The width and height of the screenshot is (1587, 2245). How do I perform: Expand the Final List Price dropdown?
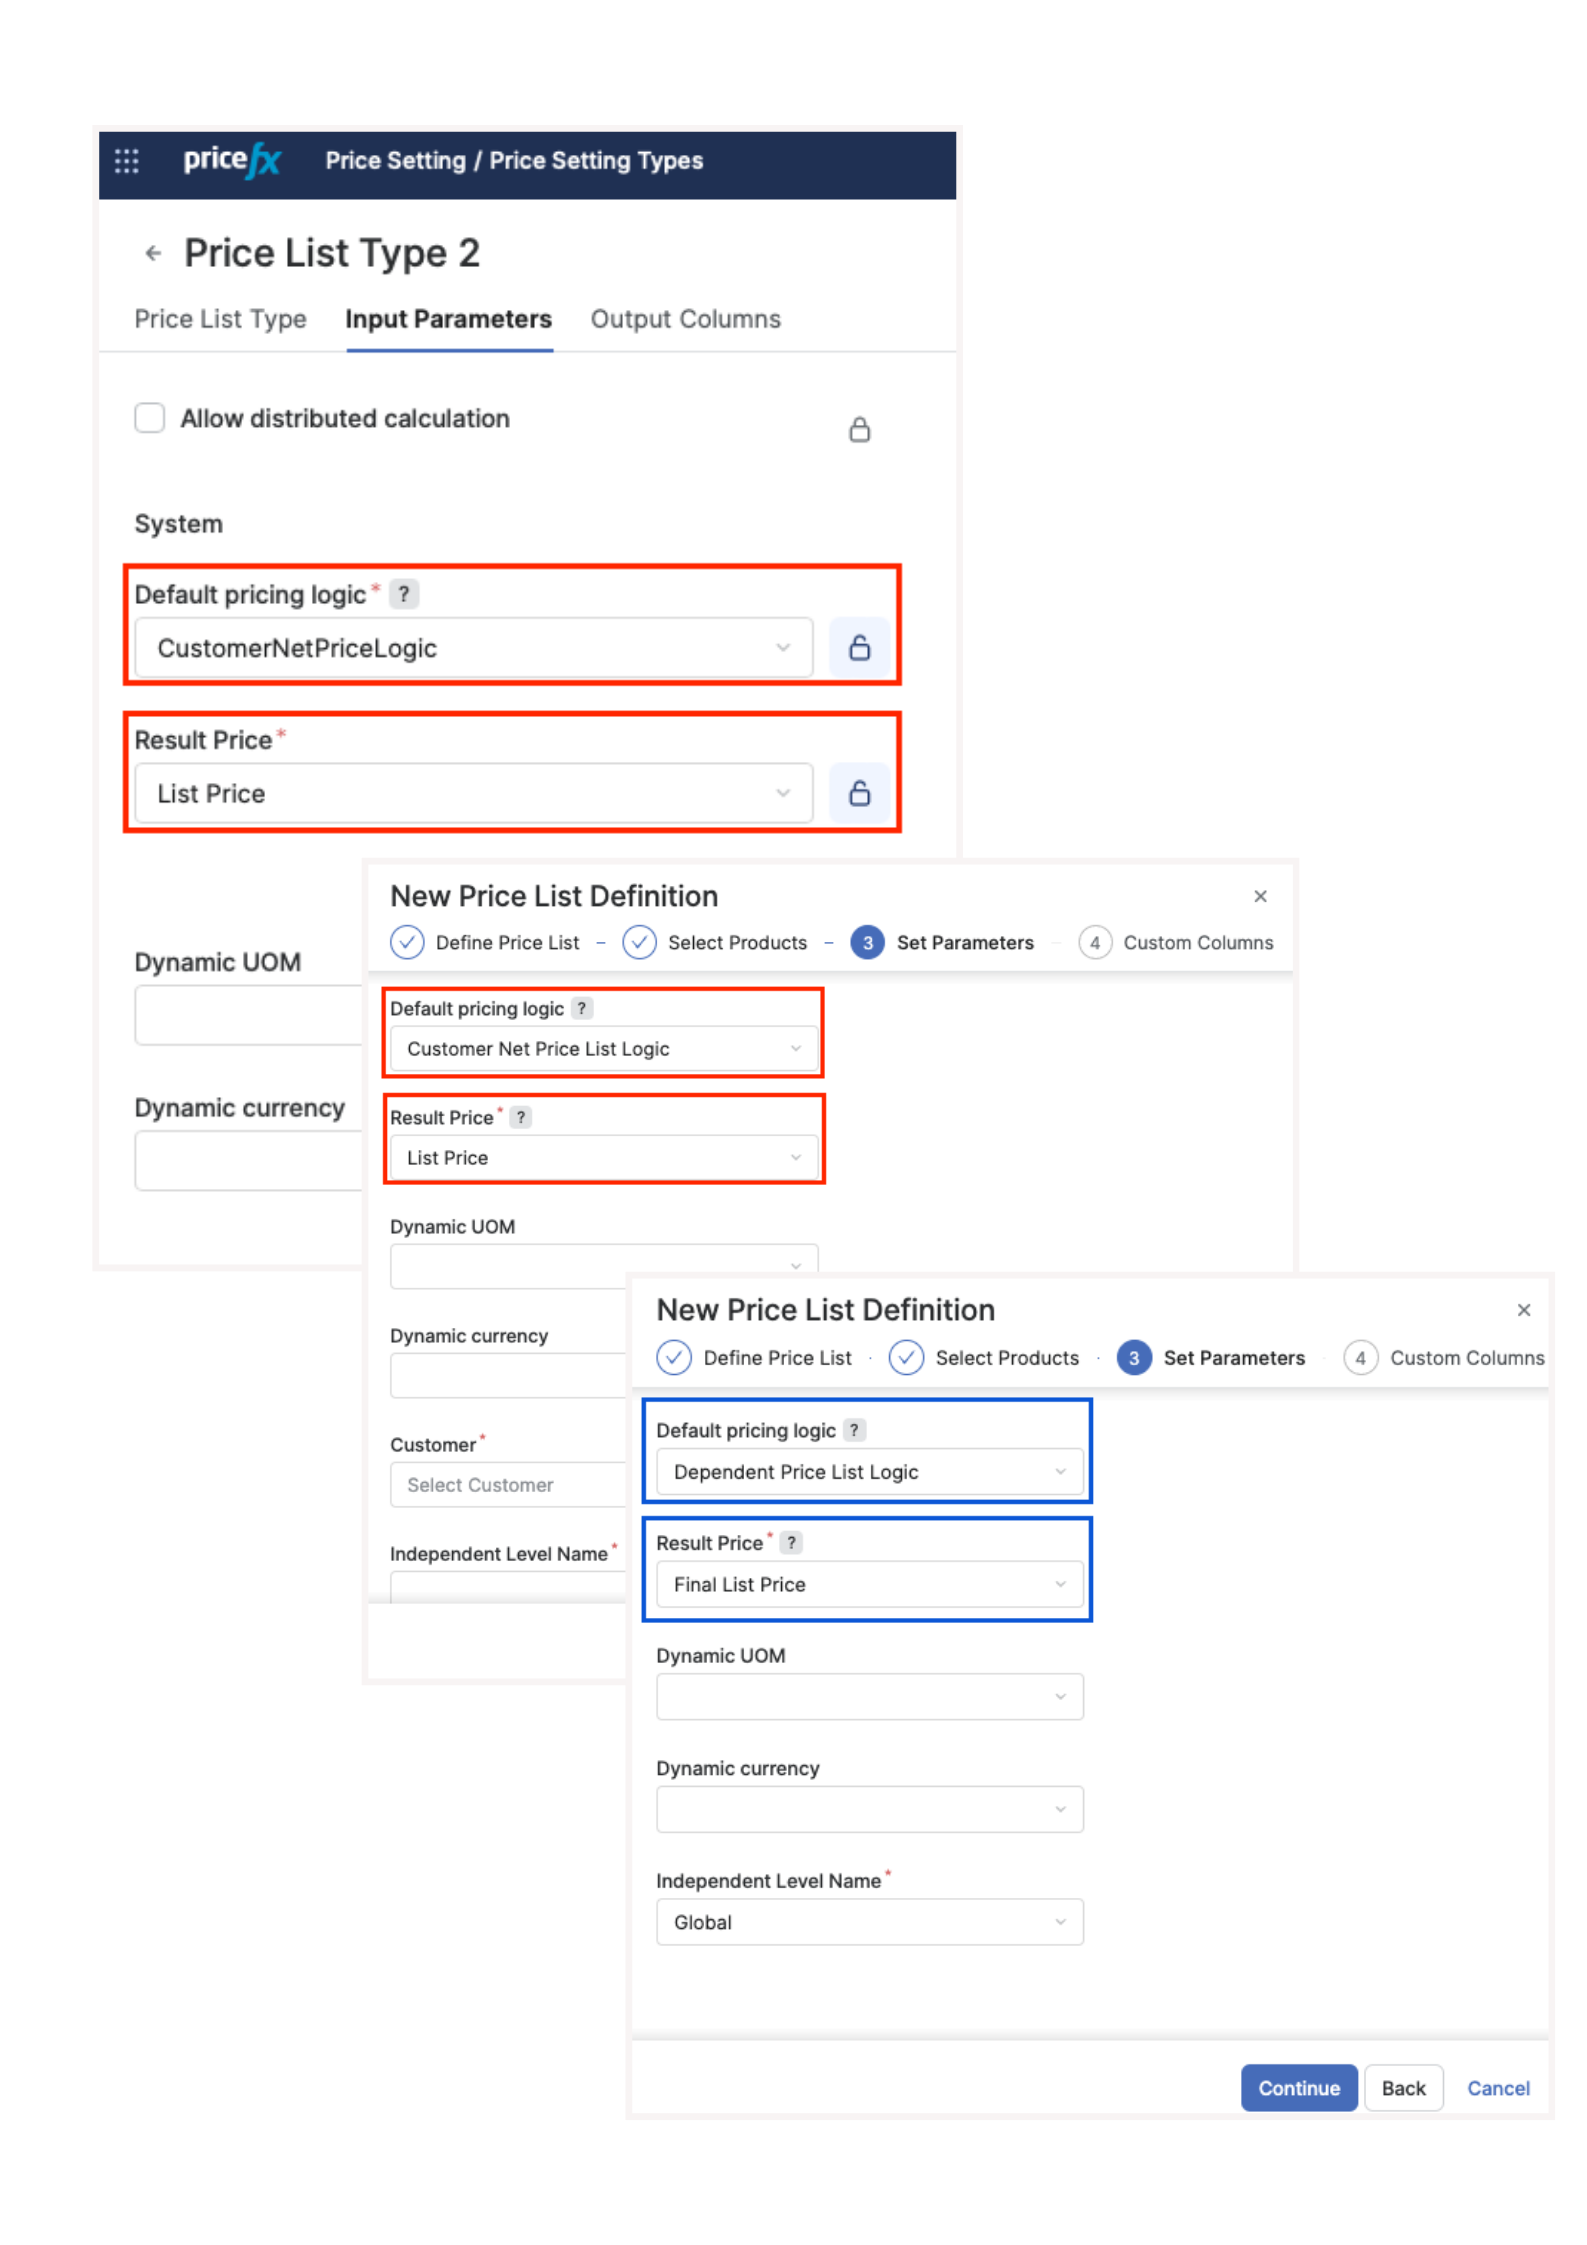[868, 1585]
